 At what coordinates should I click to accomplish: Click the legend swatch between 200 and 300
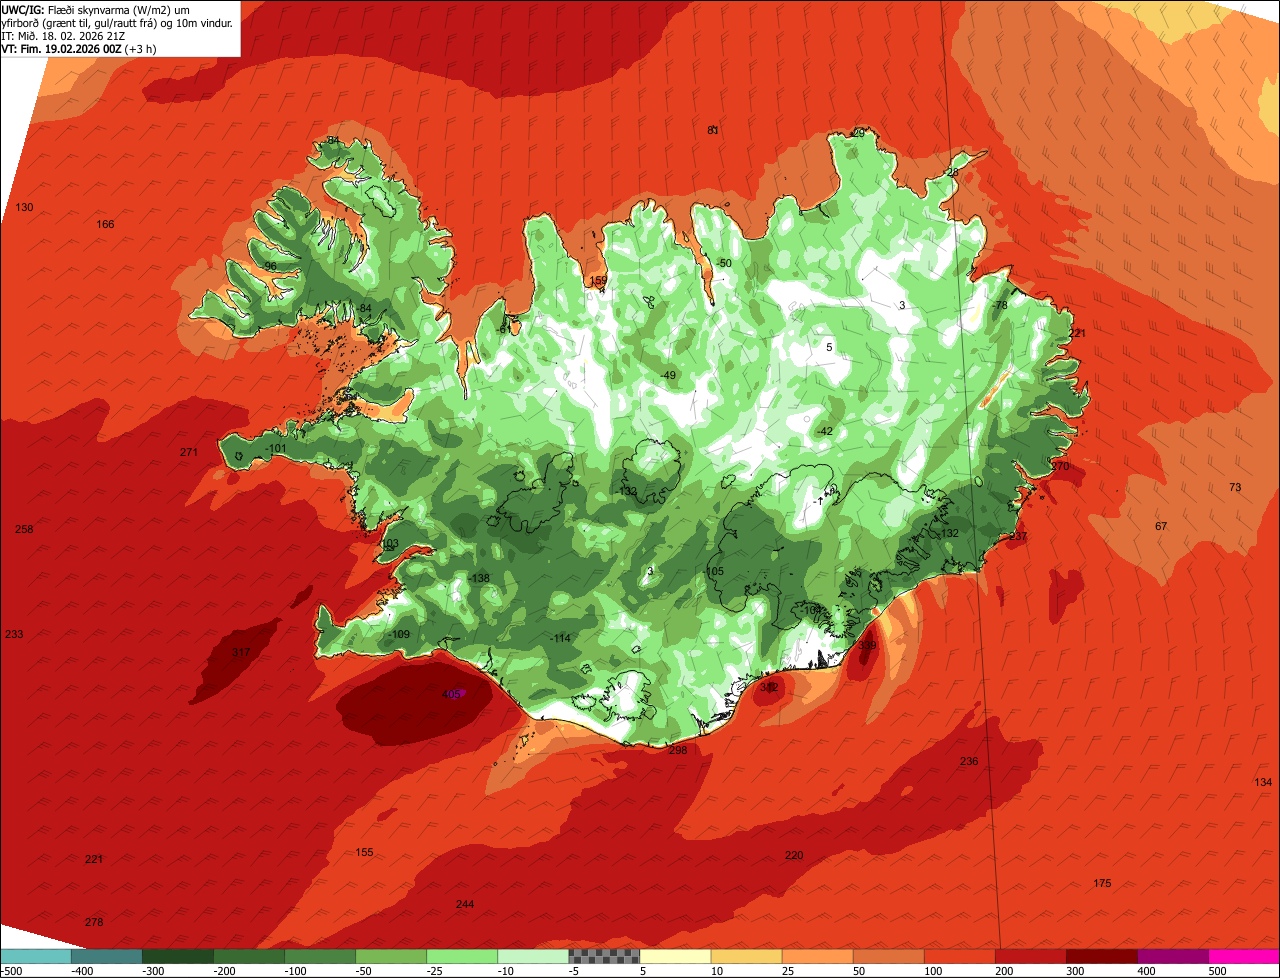point(1031,956)
